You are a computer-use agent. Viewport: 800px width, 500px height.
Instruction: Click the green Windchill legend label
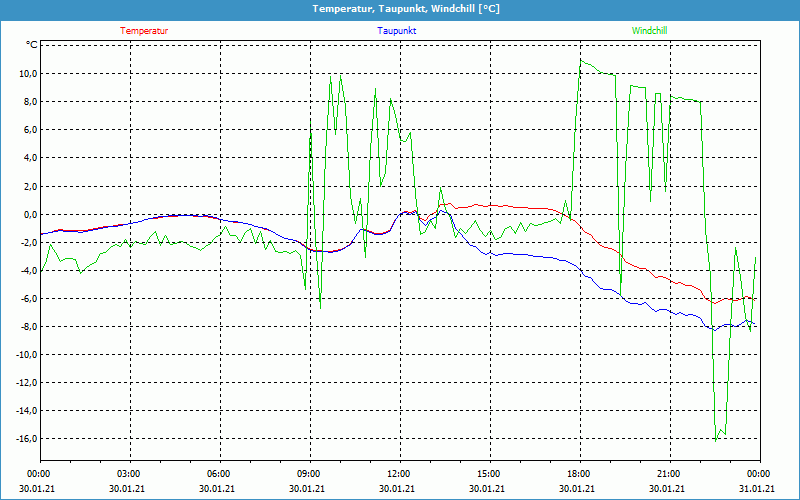650,31
